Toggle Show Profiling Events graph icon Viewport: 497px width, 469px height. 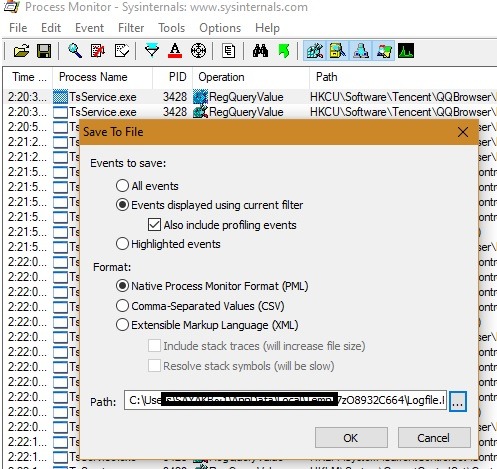click(x=406, y=51)
